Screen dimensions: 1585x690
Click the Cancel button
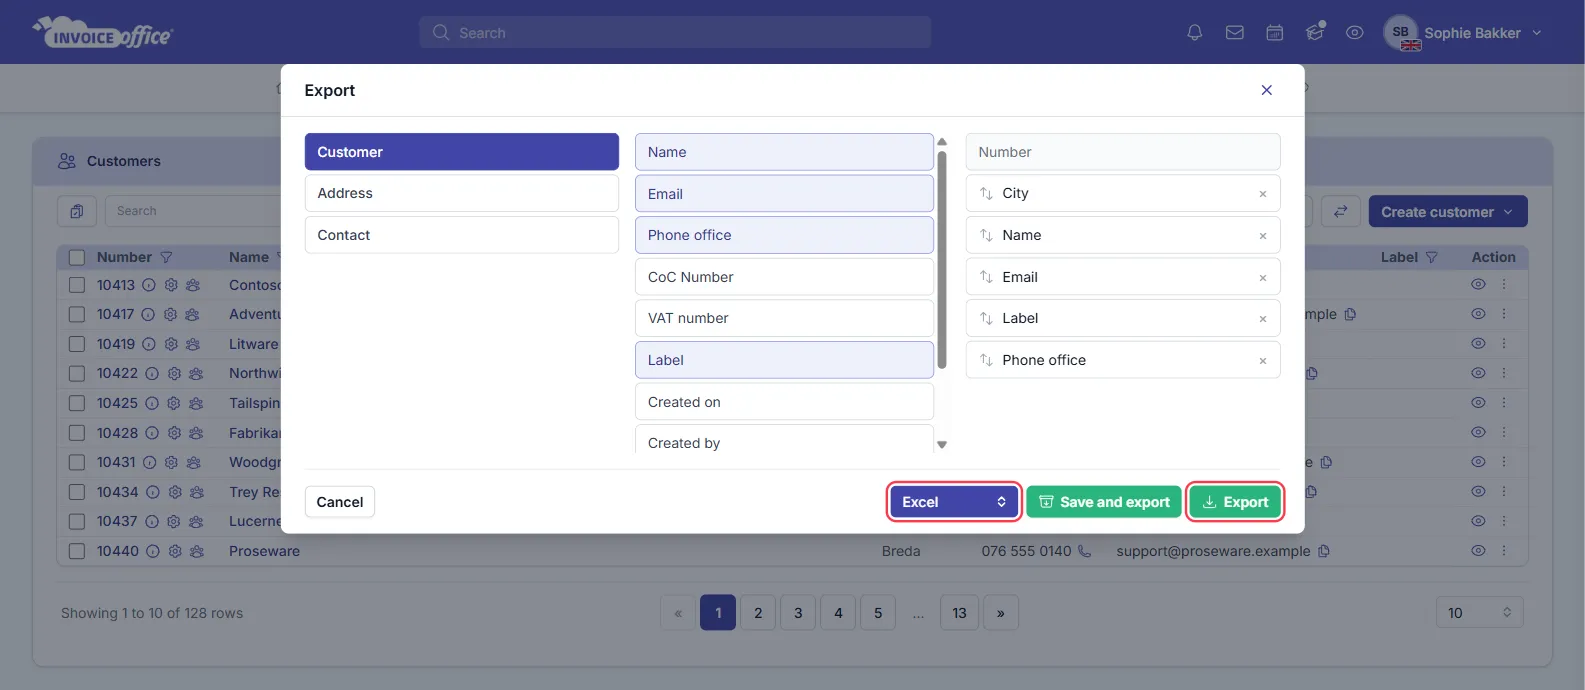coord(340,502)
